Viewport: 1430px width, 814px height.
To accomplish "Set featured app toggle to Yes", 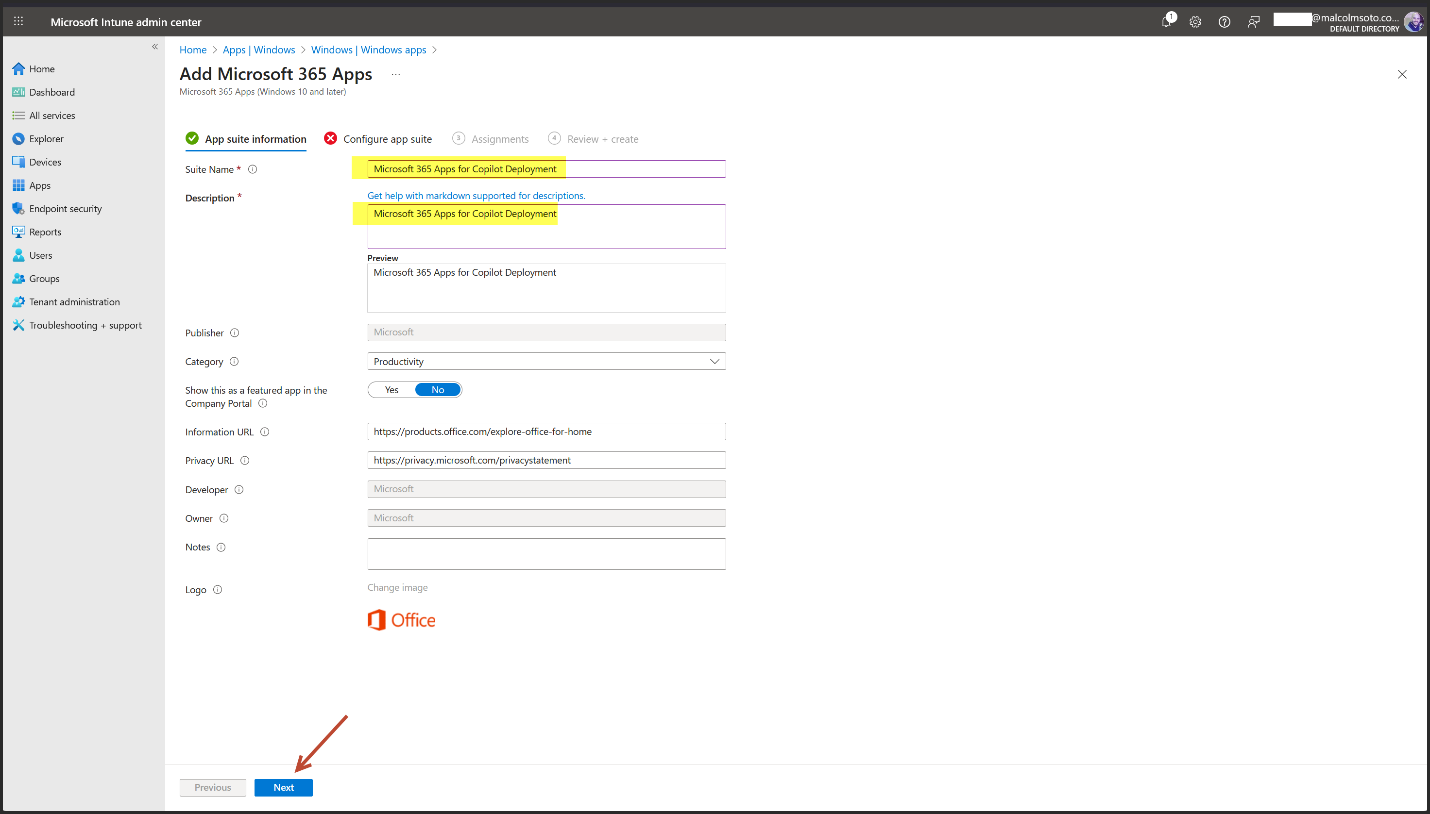I will coord(391,390).
